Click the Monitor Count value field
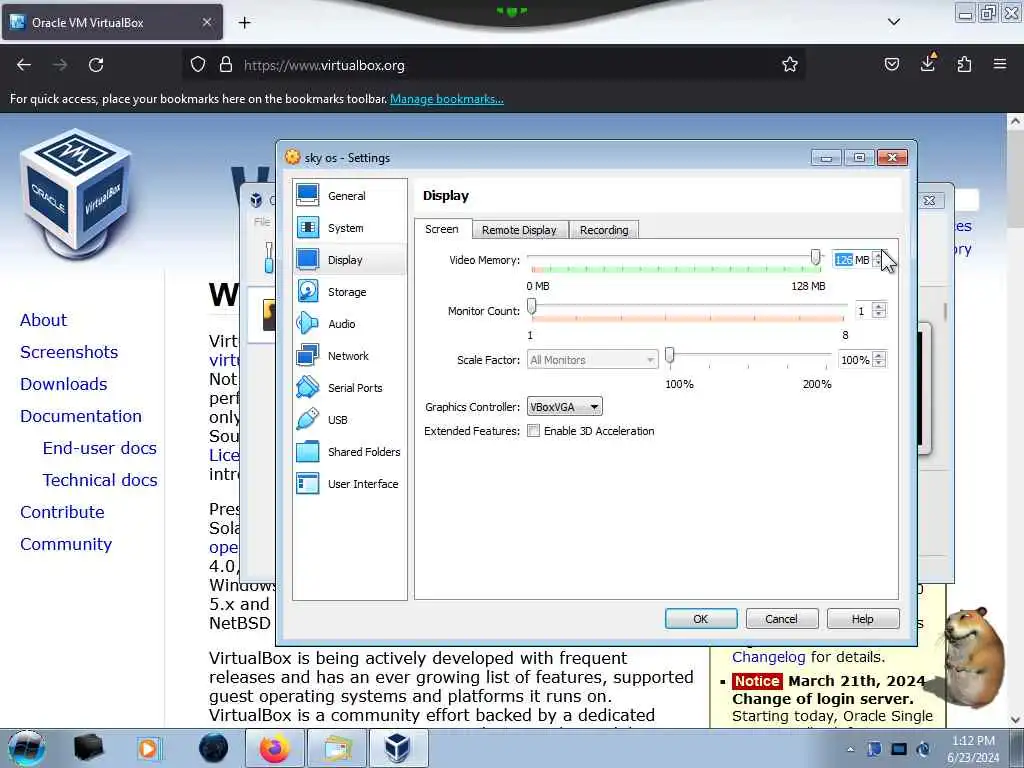 click(x=864, y=311)
